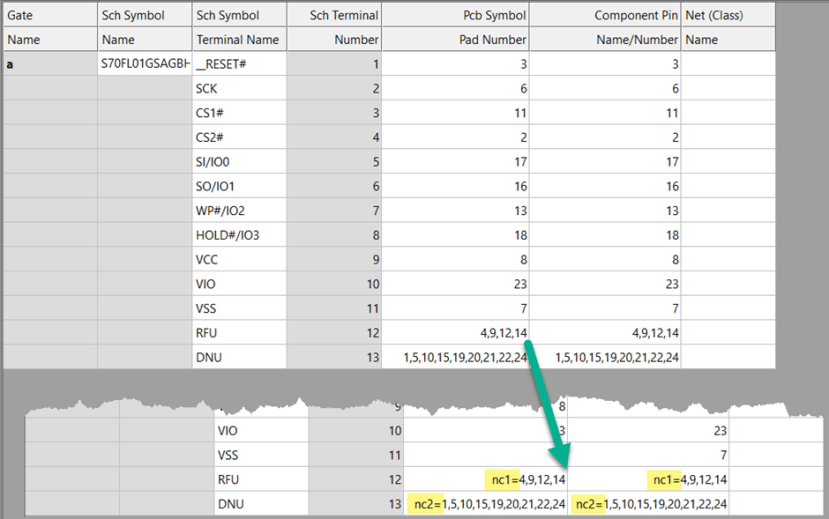Select Pad Number '4,9,12,14' in upper RFU row
Viewport: 829px width, 519px height.
click(456, 332)
